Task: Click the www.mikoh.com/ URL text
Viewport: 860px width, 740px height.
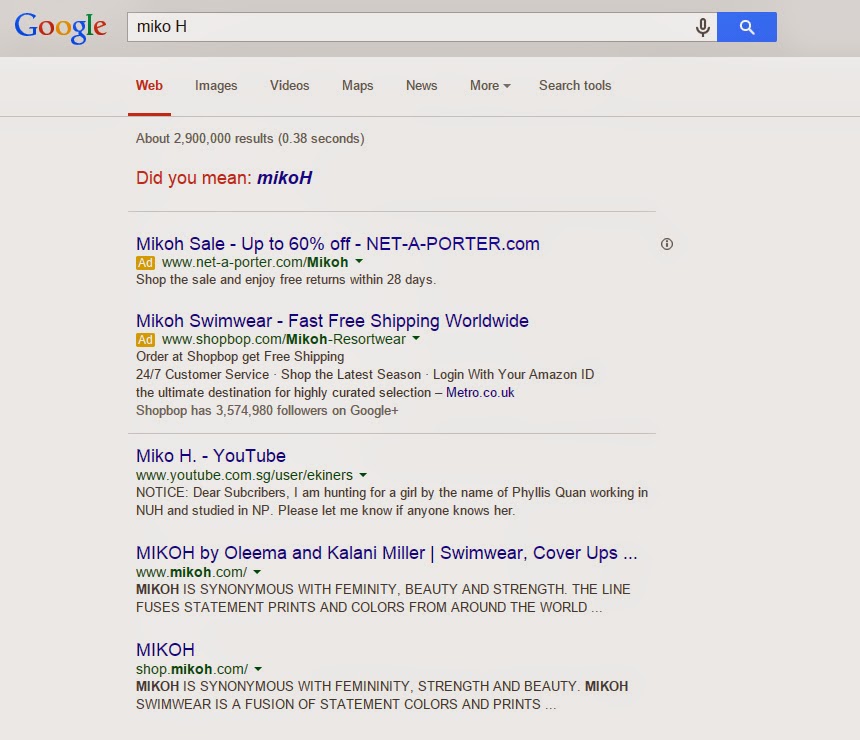Action: point(191,572)
